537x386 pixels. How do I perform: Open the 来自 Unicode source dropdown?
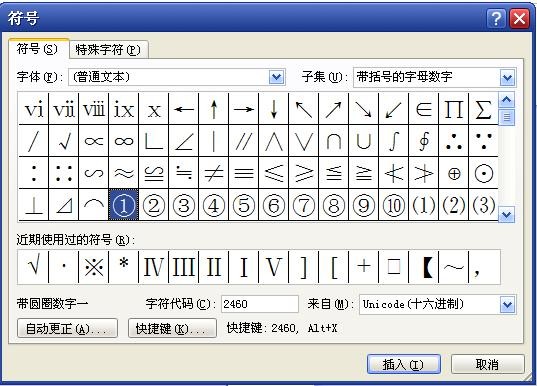tap(507, 304)
